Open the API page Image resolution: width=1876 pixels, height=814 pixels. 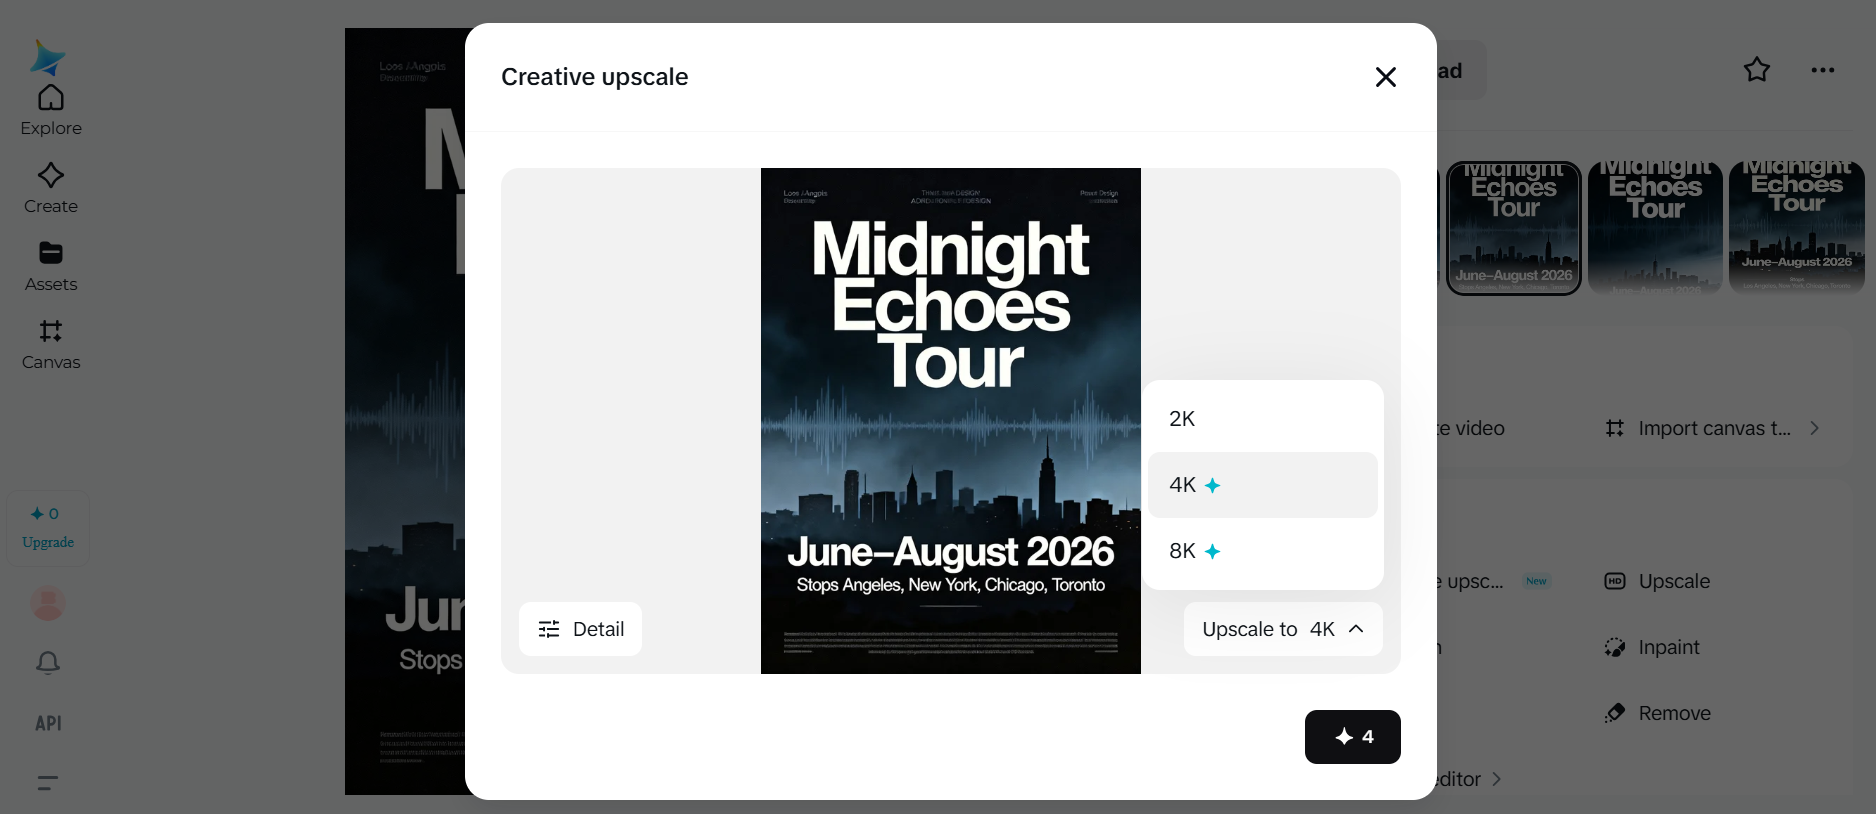coord(48,723)
